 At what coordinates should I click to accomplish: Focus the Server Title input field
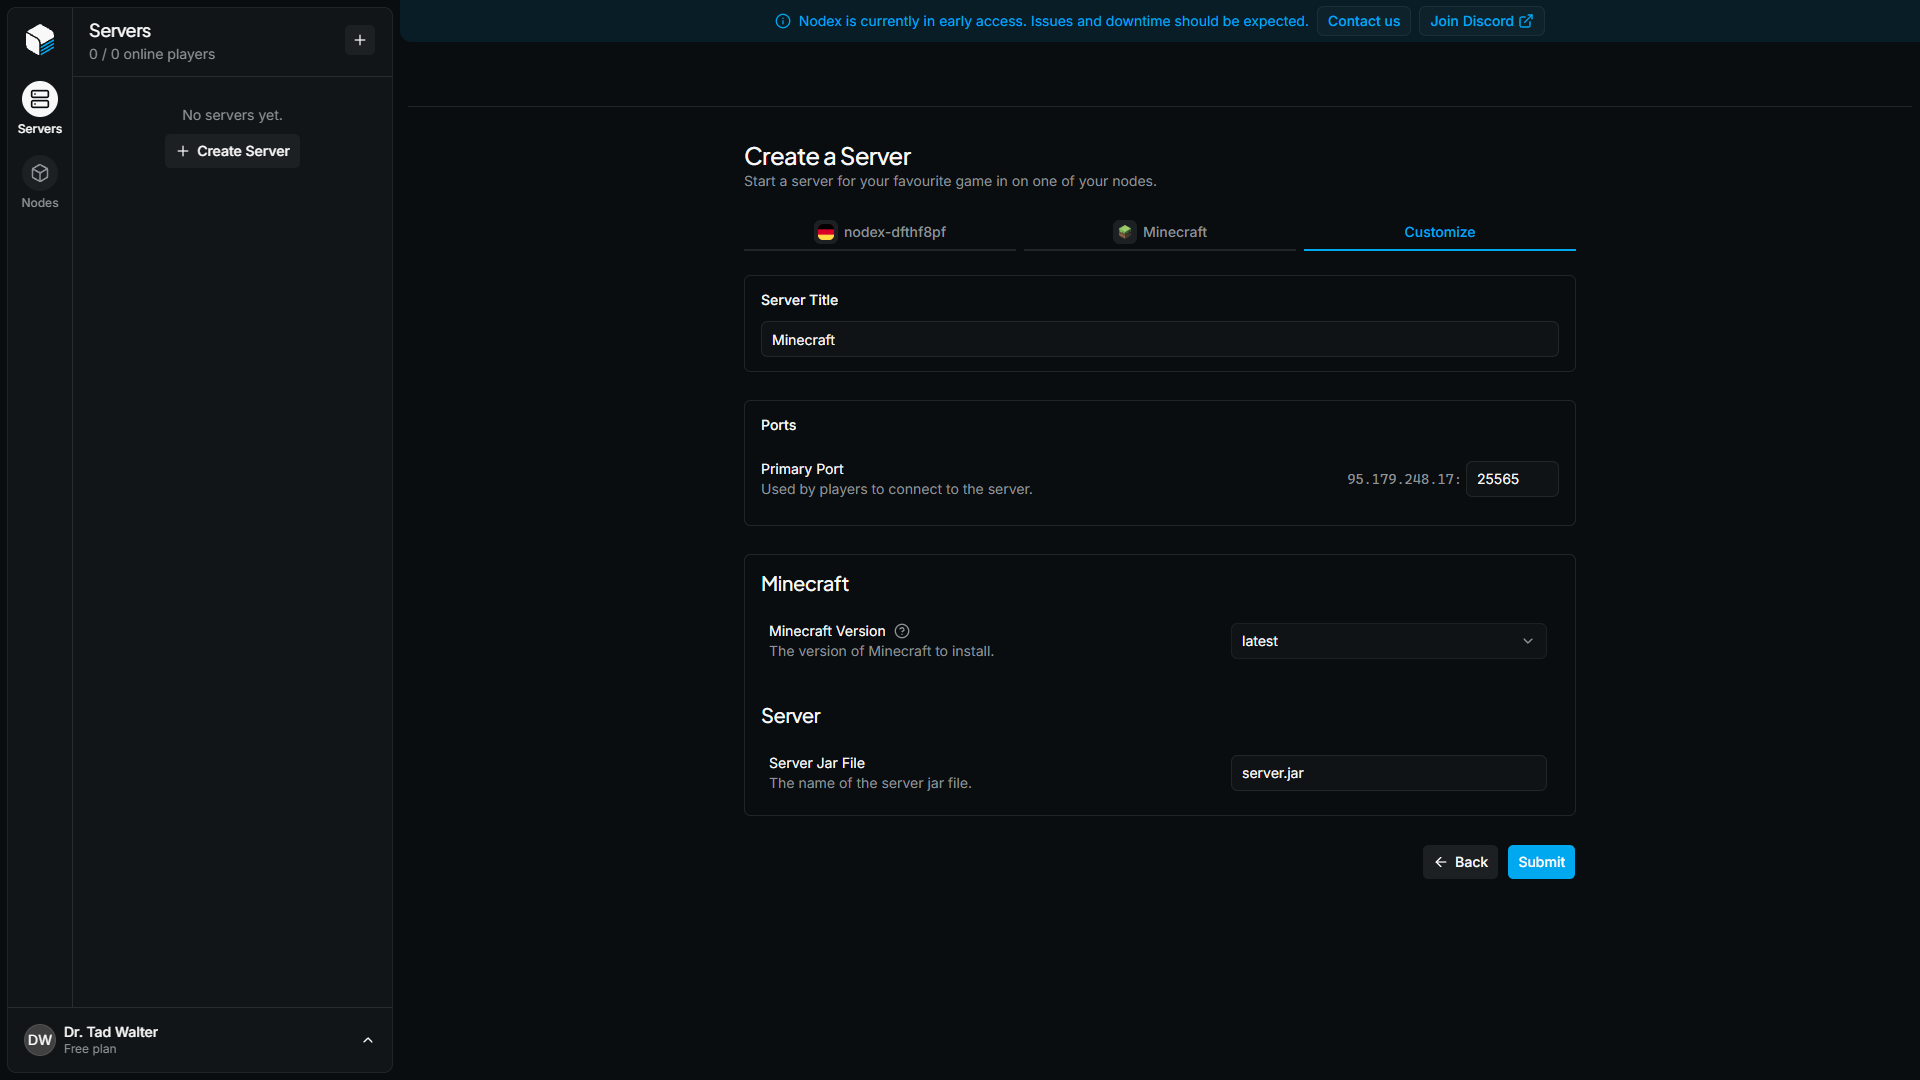tap(1160, 340)
